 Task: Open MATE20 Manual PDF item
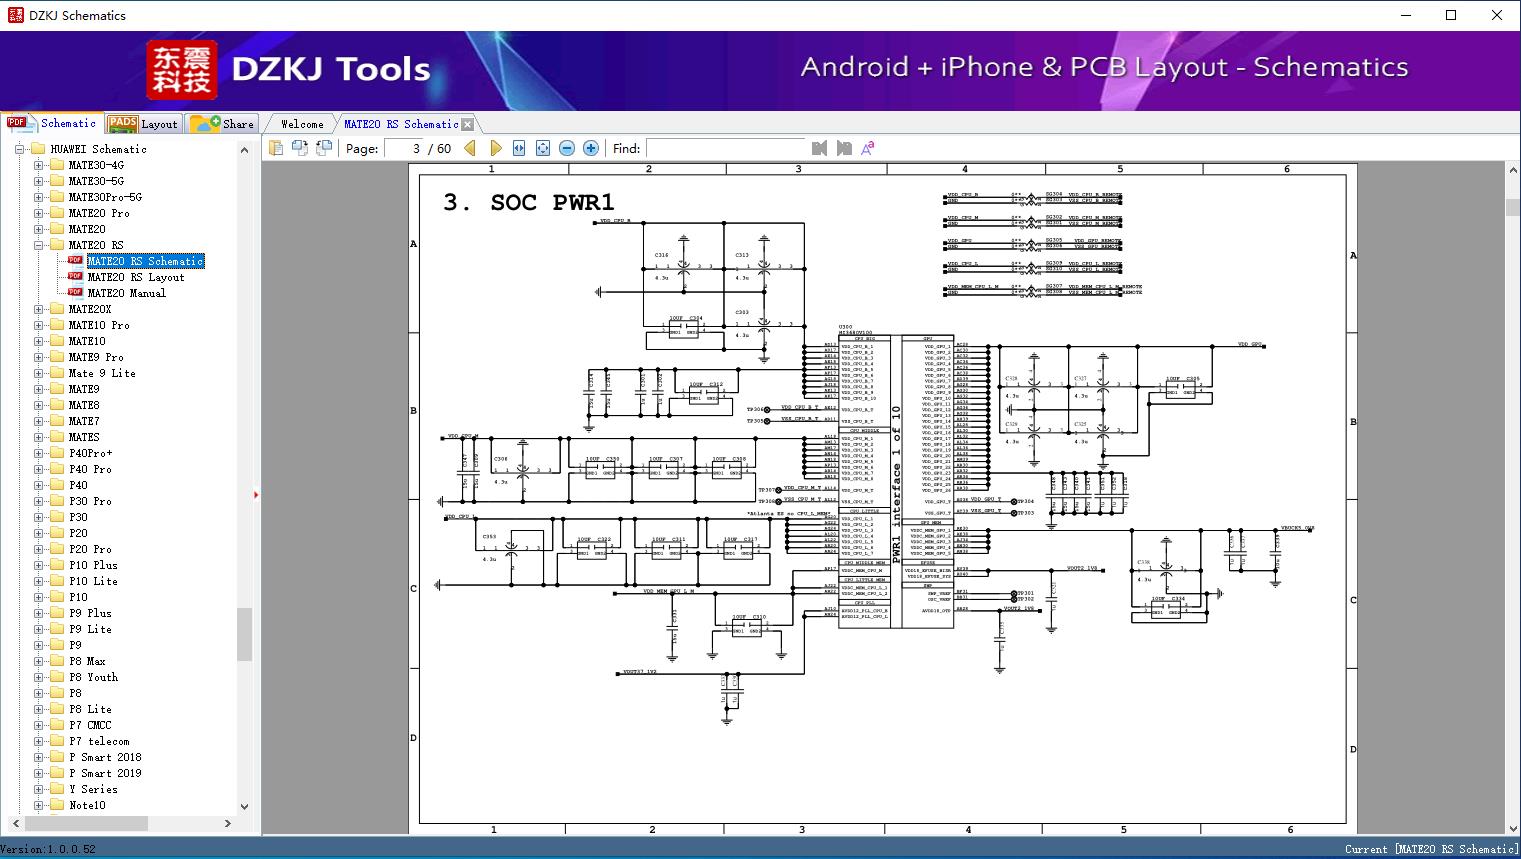point(126,293)
